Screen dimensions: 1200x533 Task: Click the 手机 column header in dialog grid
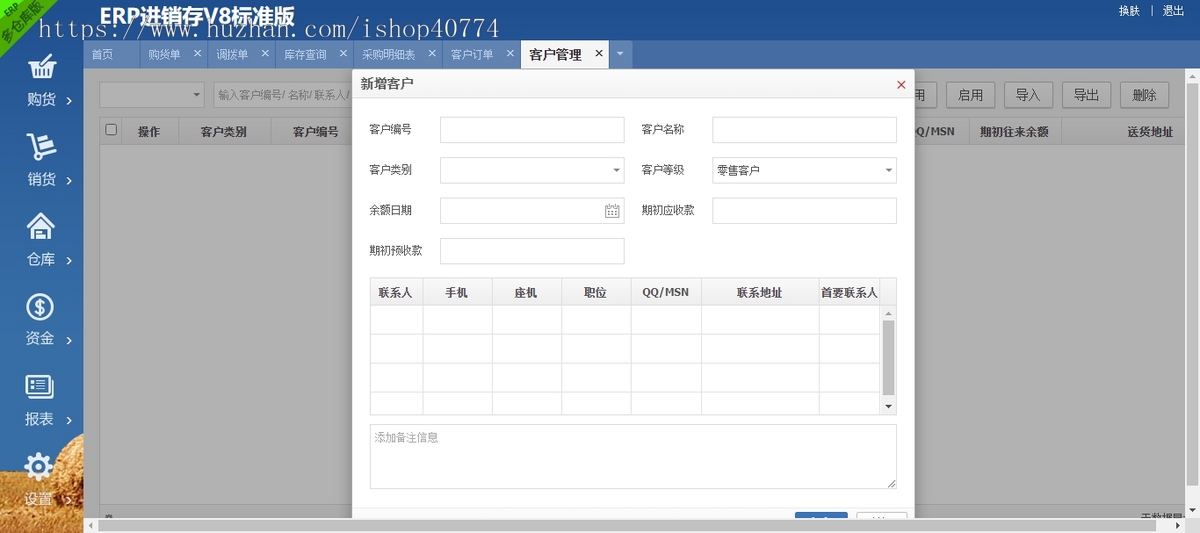pos(457,292)
